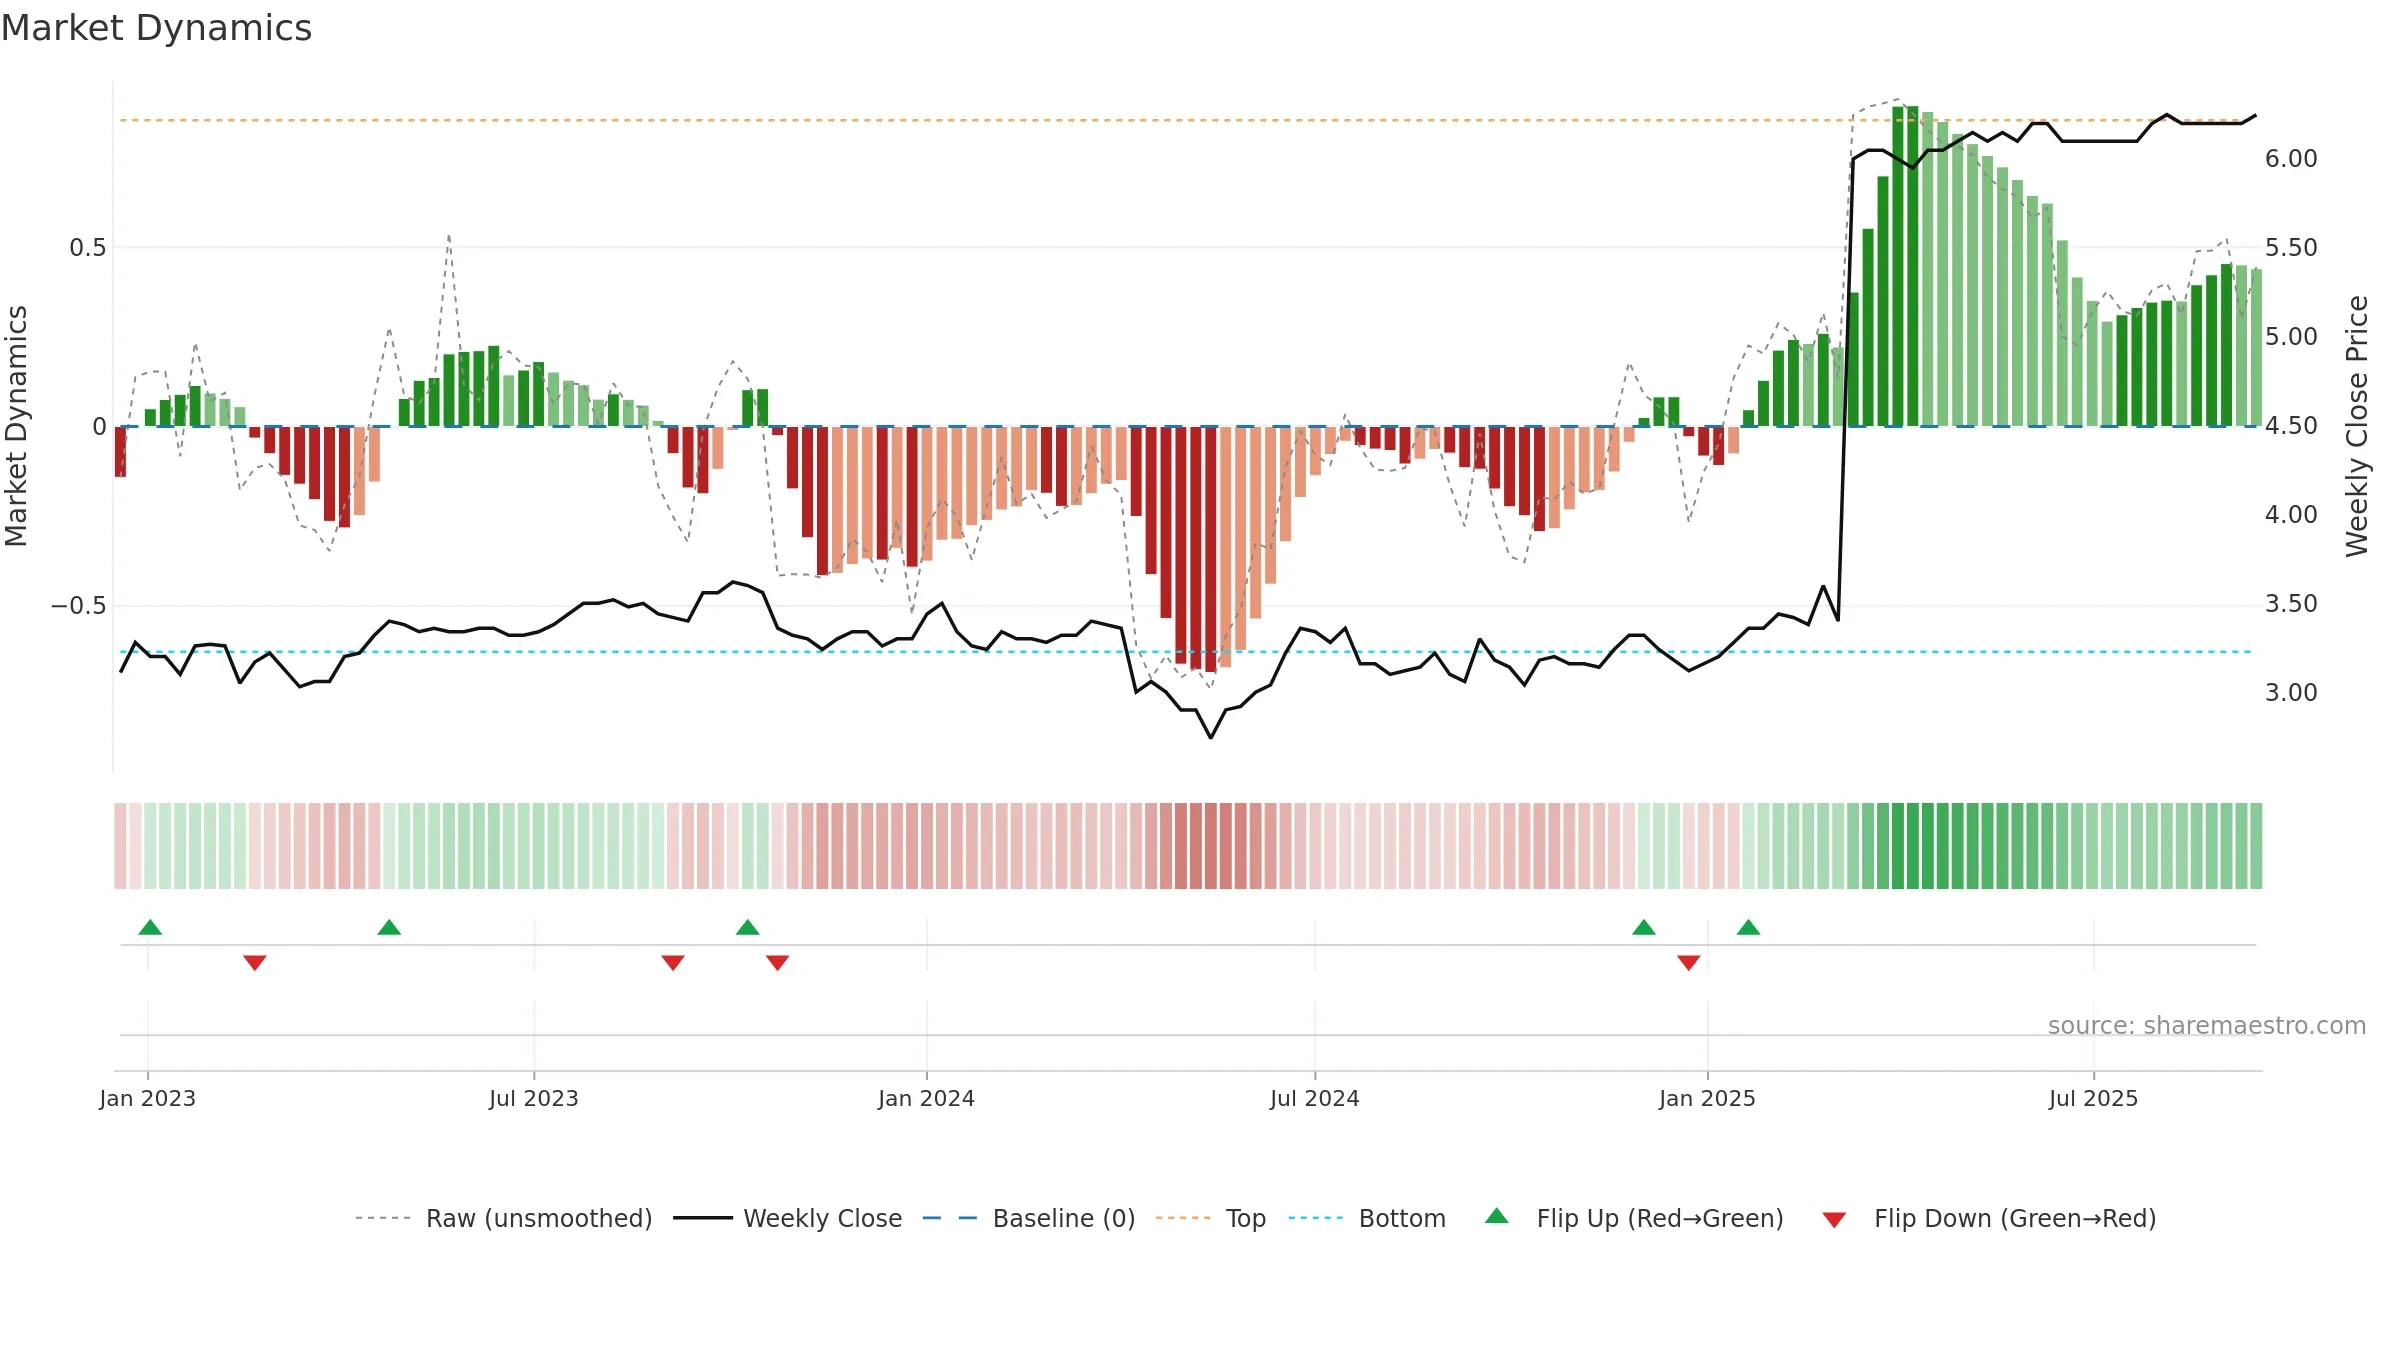Click the green Flip Up legend triangle icon
The image size is (2400, 1350).
click(1497, 1216)
